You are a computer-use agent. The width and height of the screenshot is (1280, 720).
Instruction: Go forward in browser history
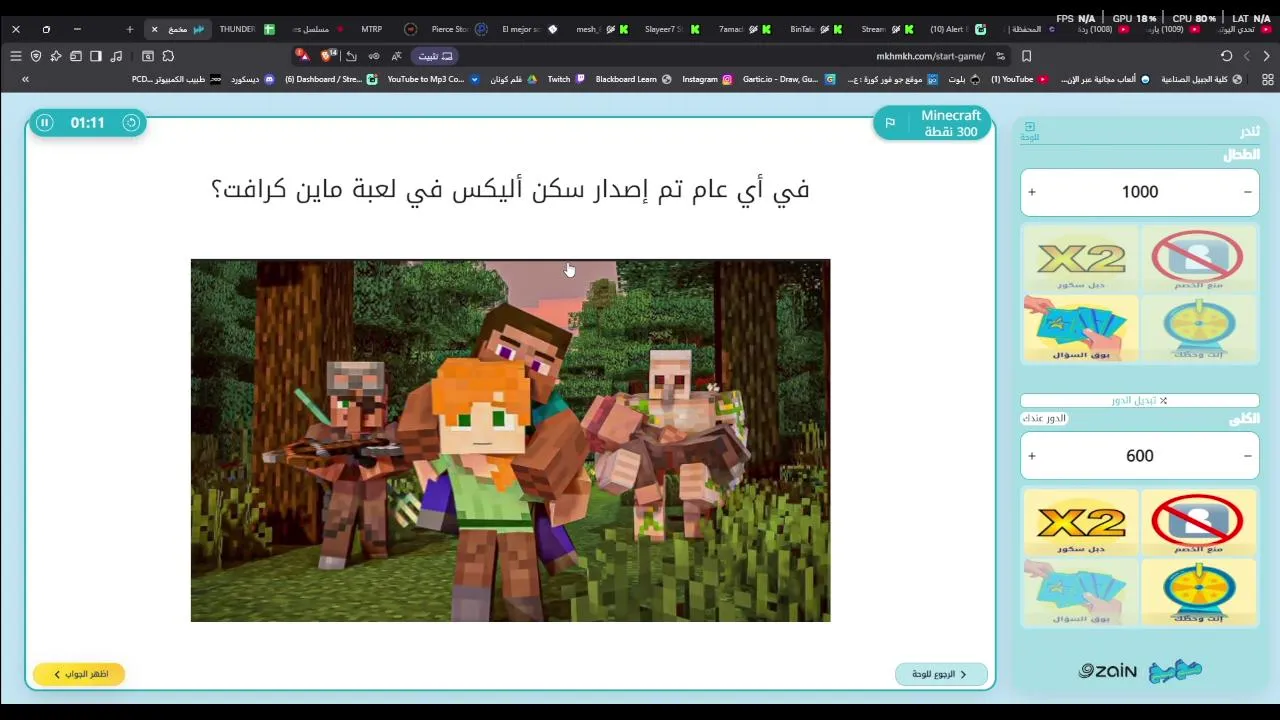pyautogui.click(x=1246, y=56)
